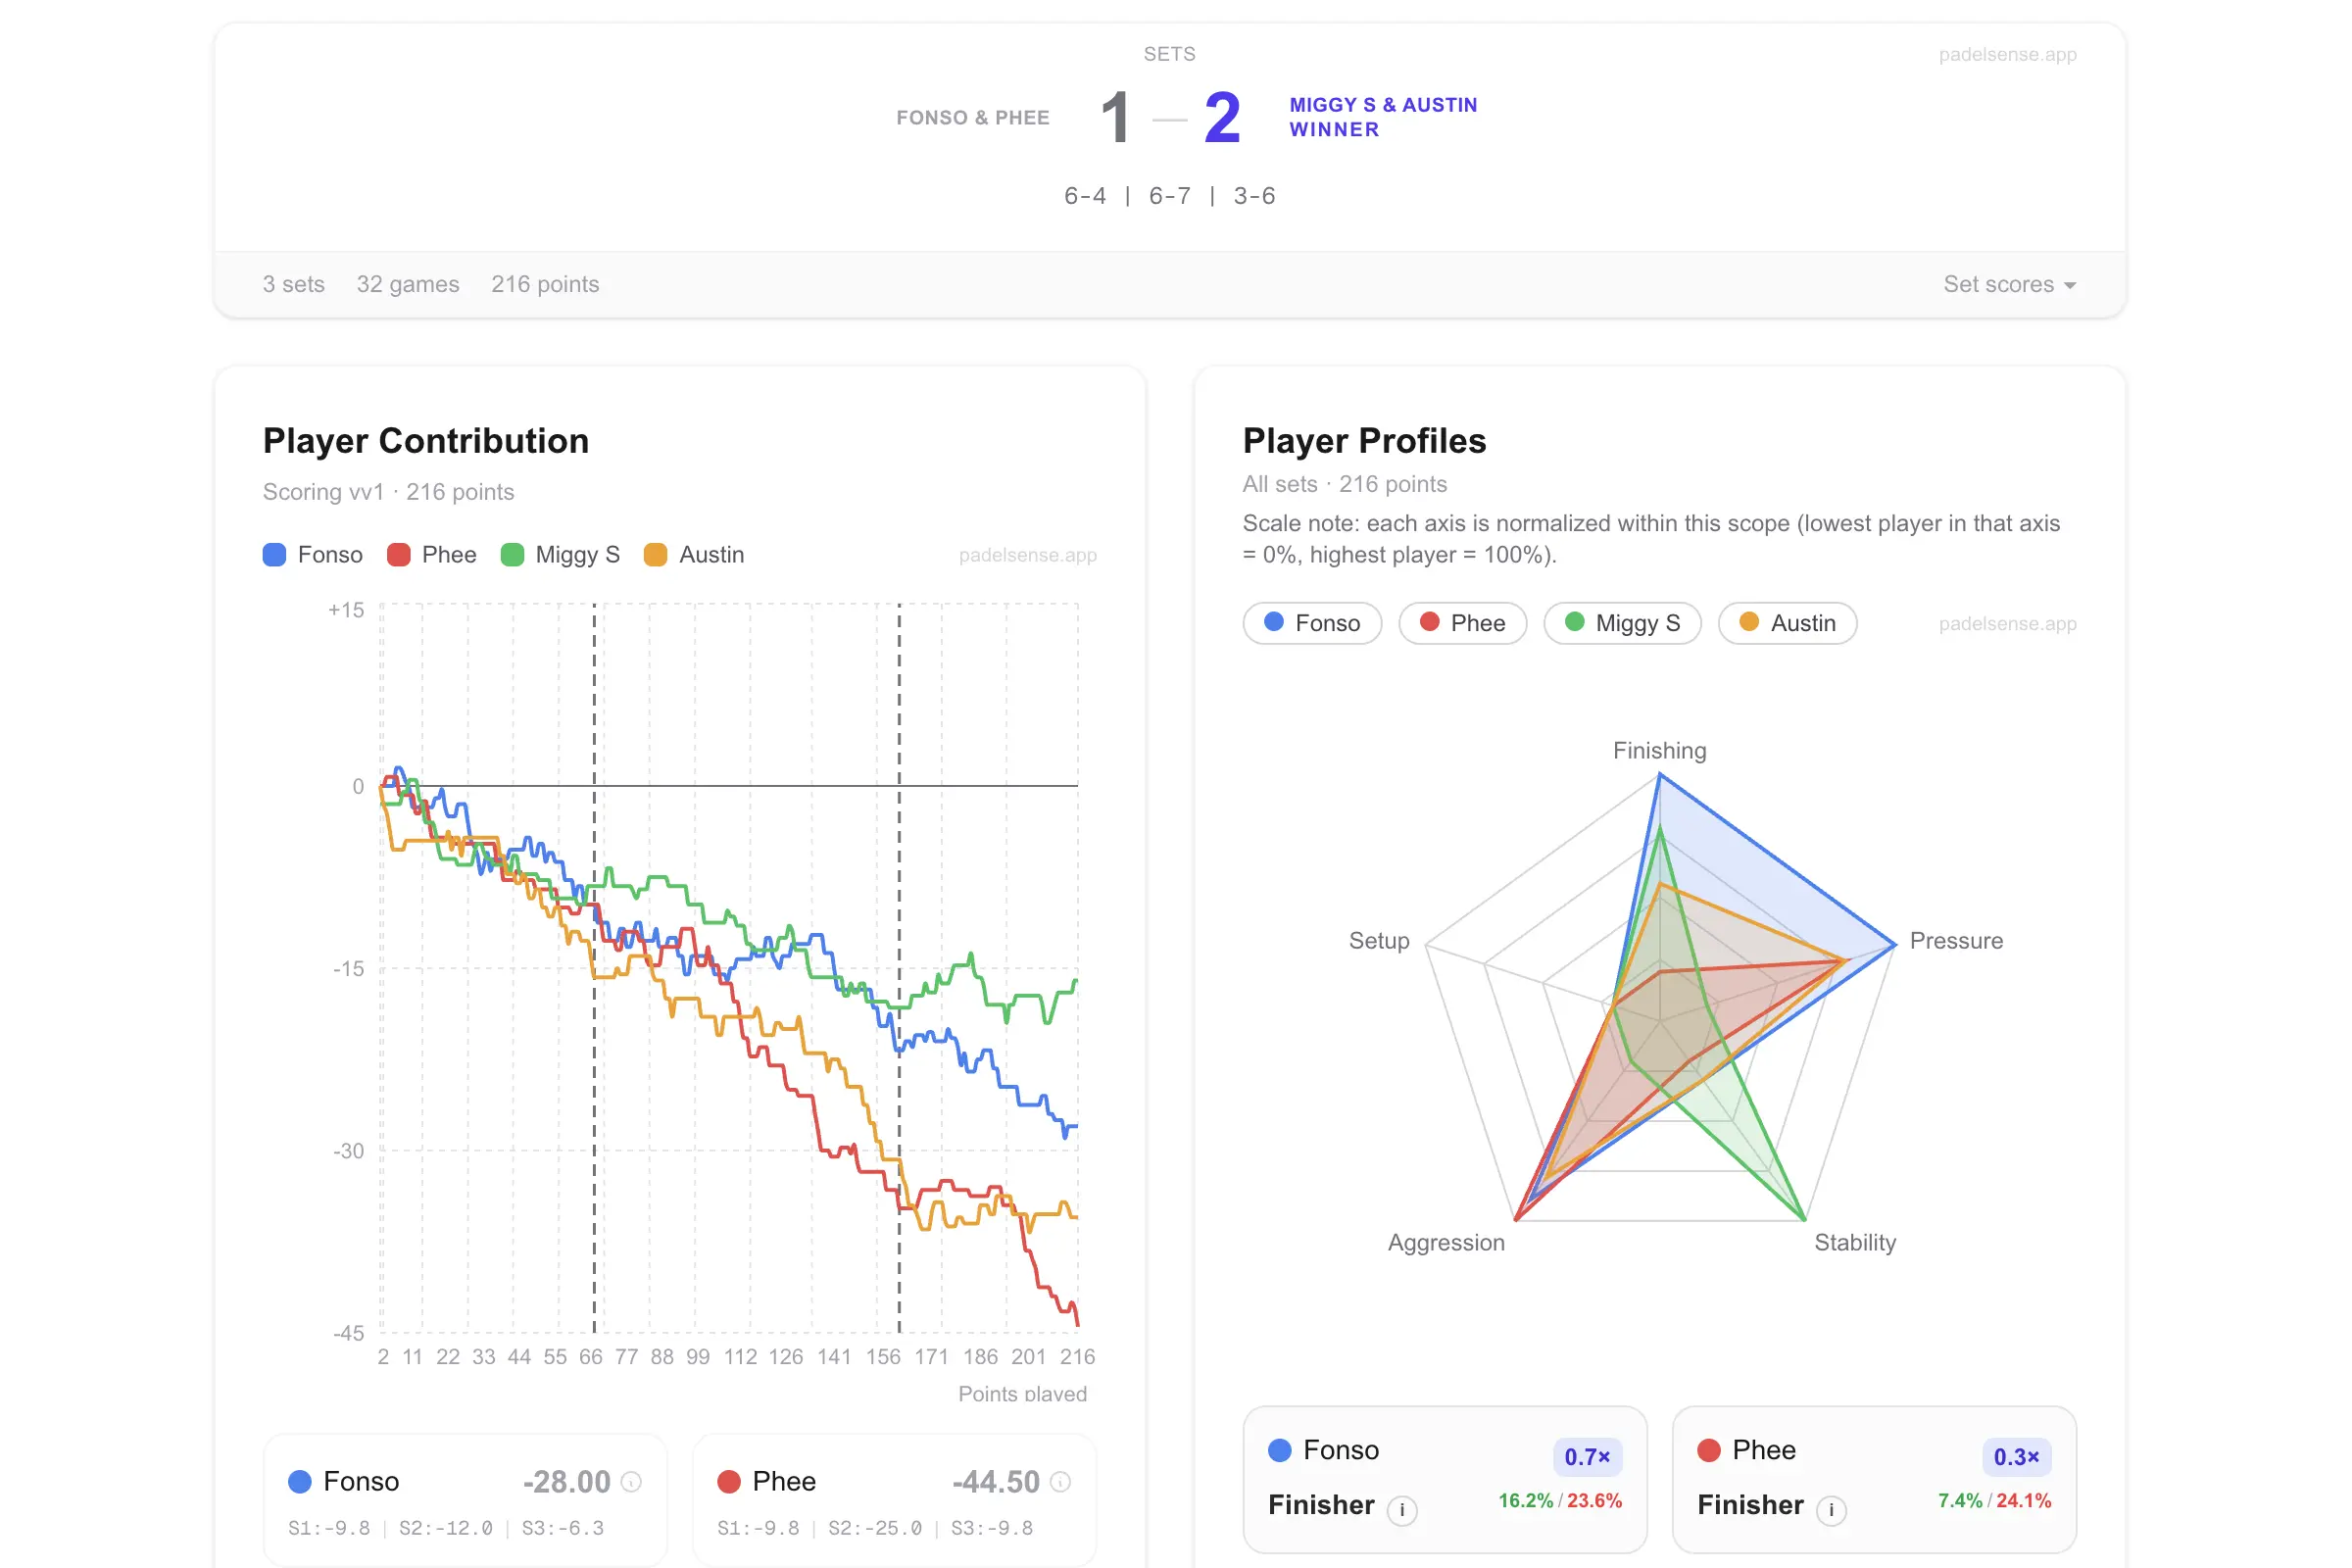
Task: Toggle Fonso in Player Profiles filter
Action: [x=1312, y=623]
